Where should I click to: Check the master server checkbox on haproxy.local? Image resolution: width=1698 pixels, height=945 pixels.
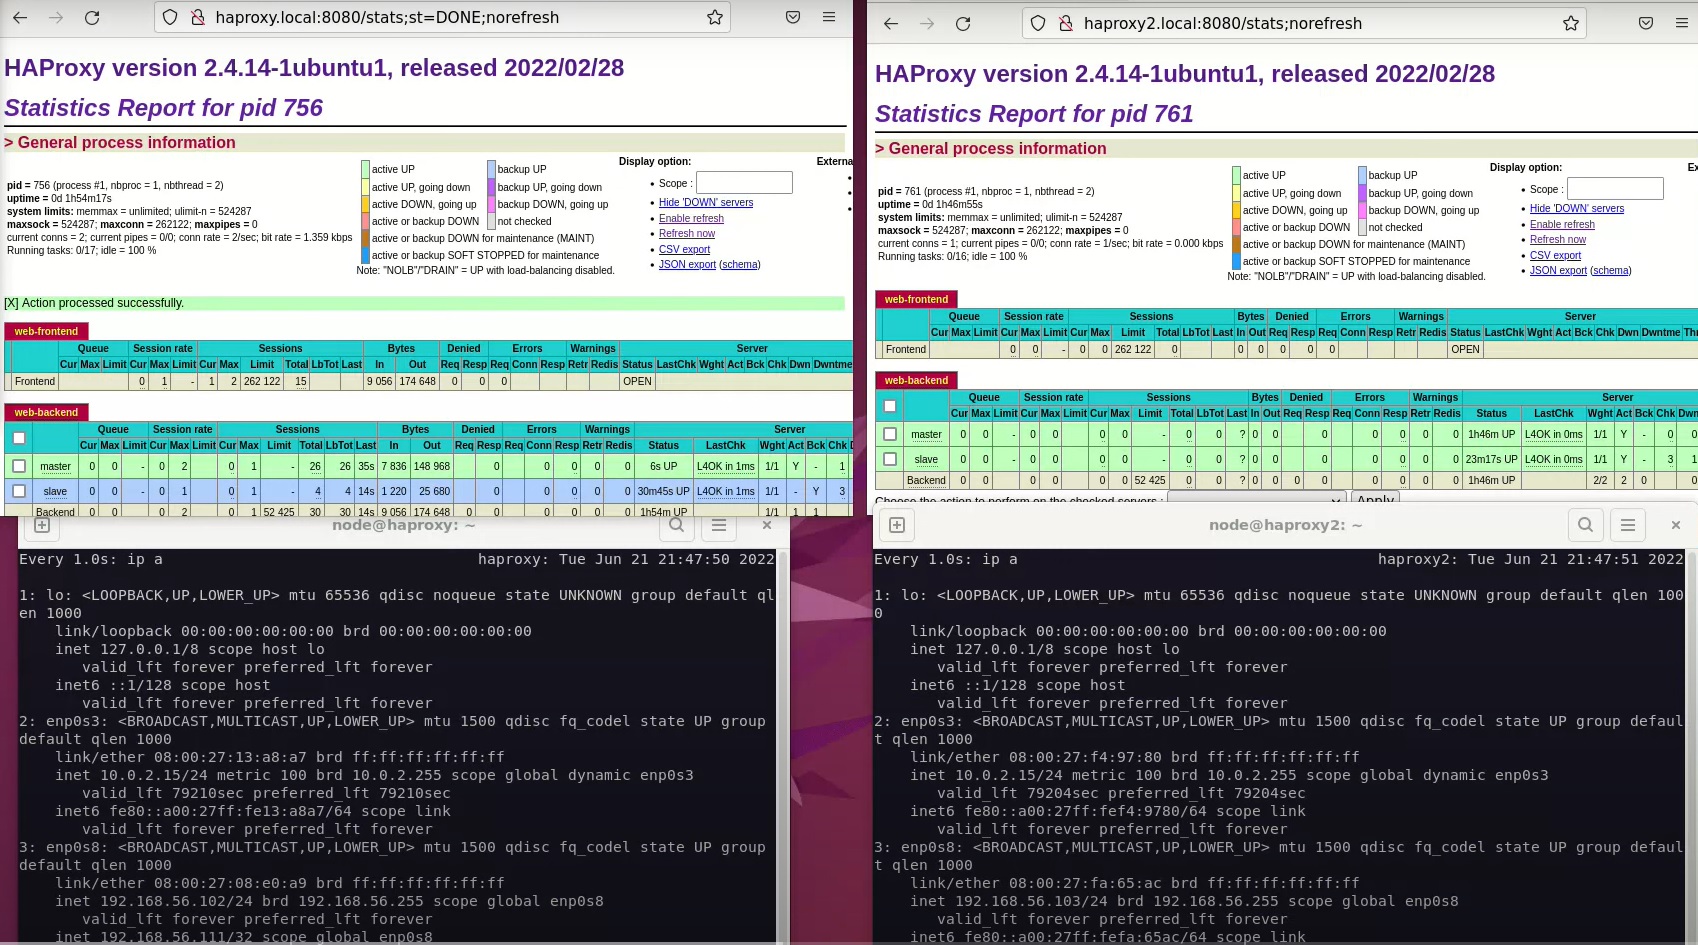(19, 465)
